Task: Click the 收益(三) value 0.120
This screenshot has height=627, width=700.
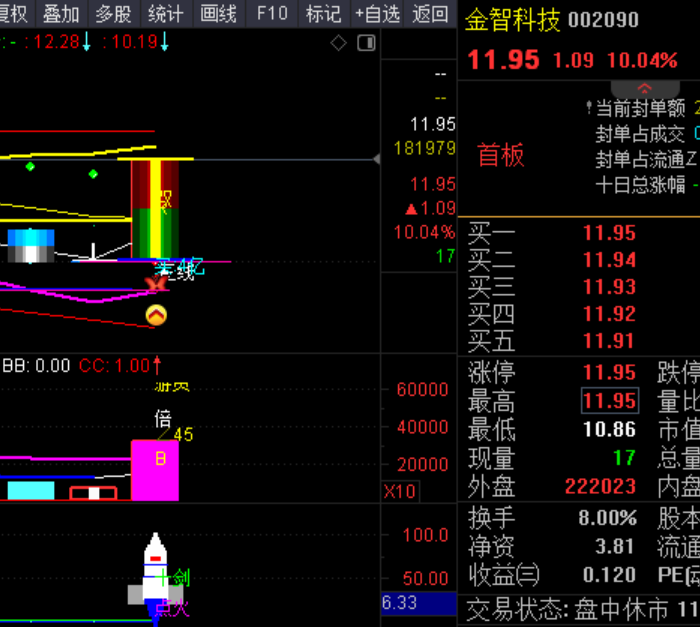Action: pyautogui.click(x=609, y=575)
